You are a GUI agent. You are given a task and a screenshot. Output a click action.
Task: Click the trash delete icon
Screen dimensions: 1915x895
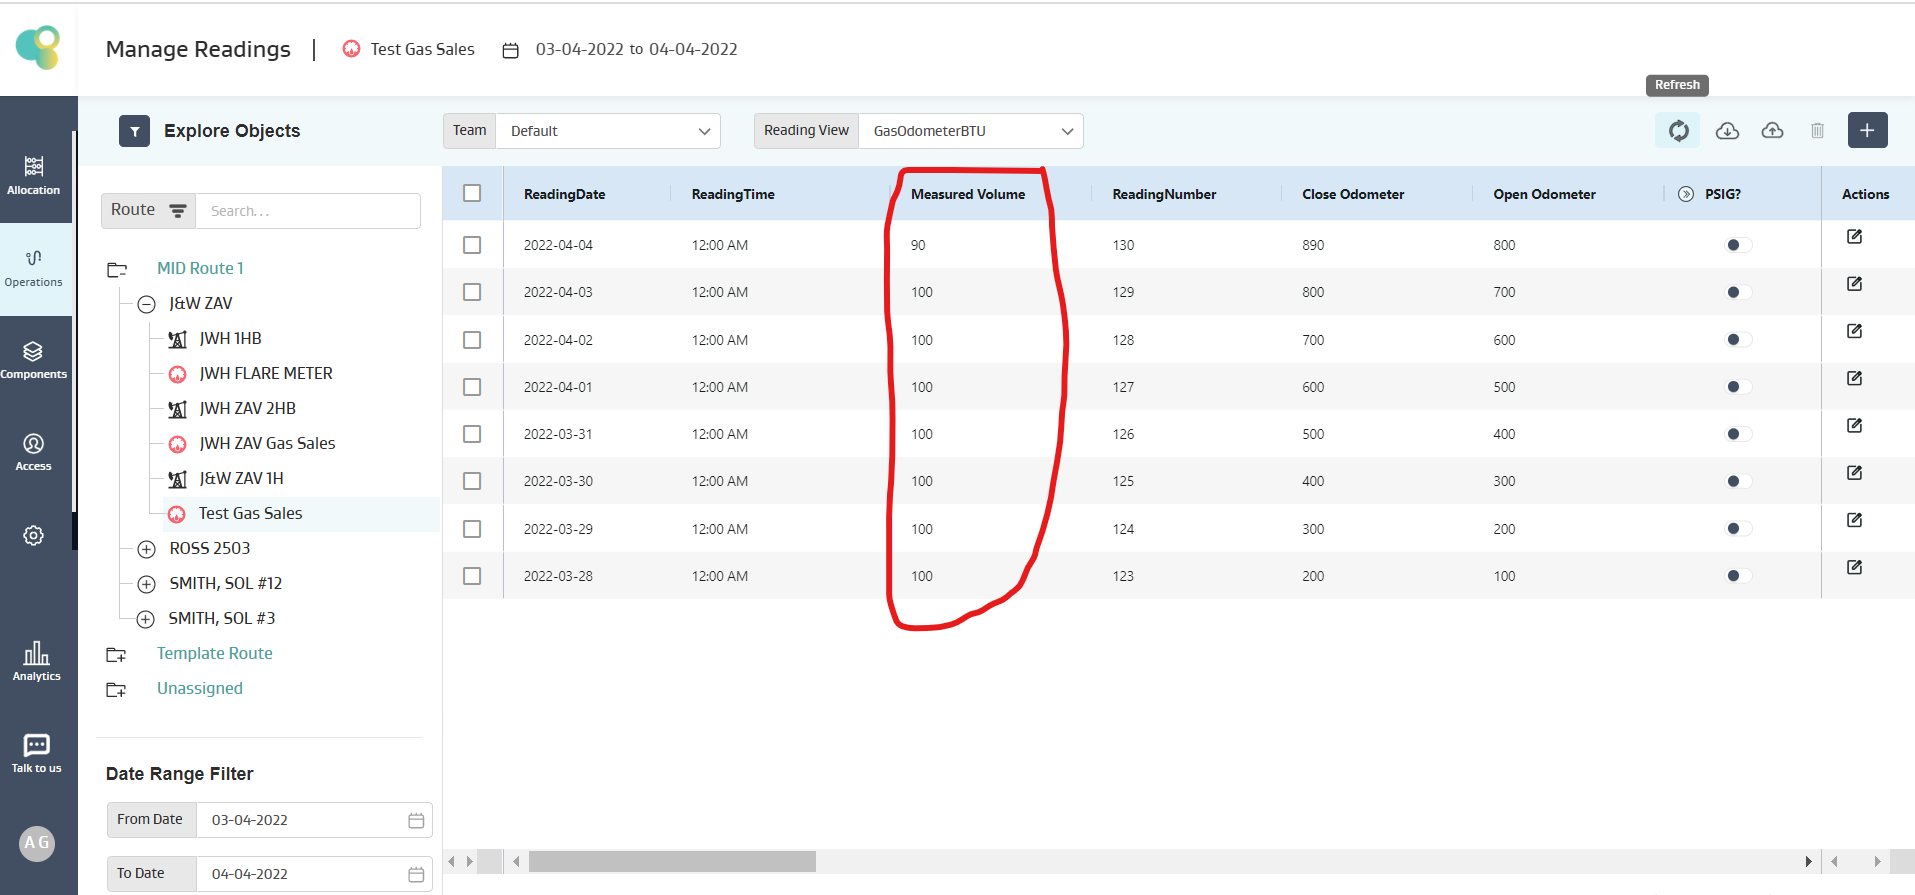click(1817, 131)
